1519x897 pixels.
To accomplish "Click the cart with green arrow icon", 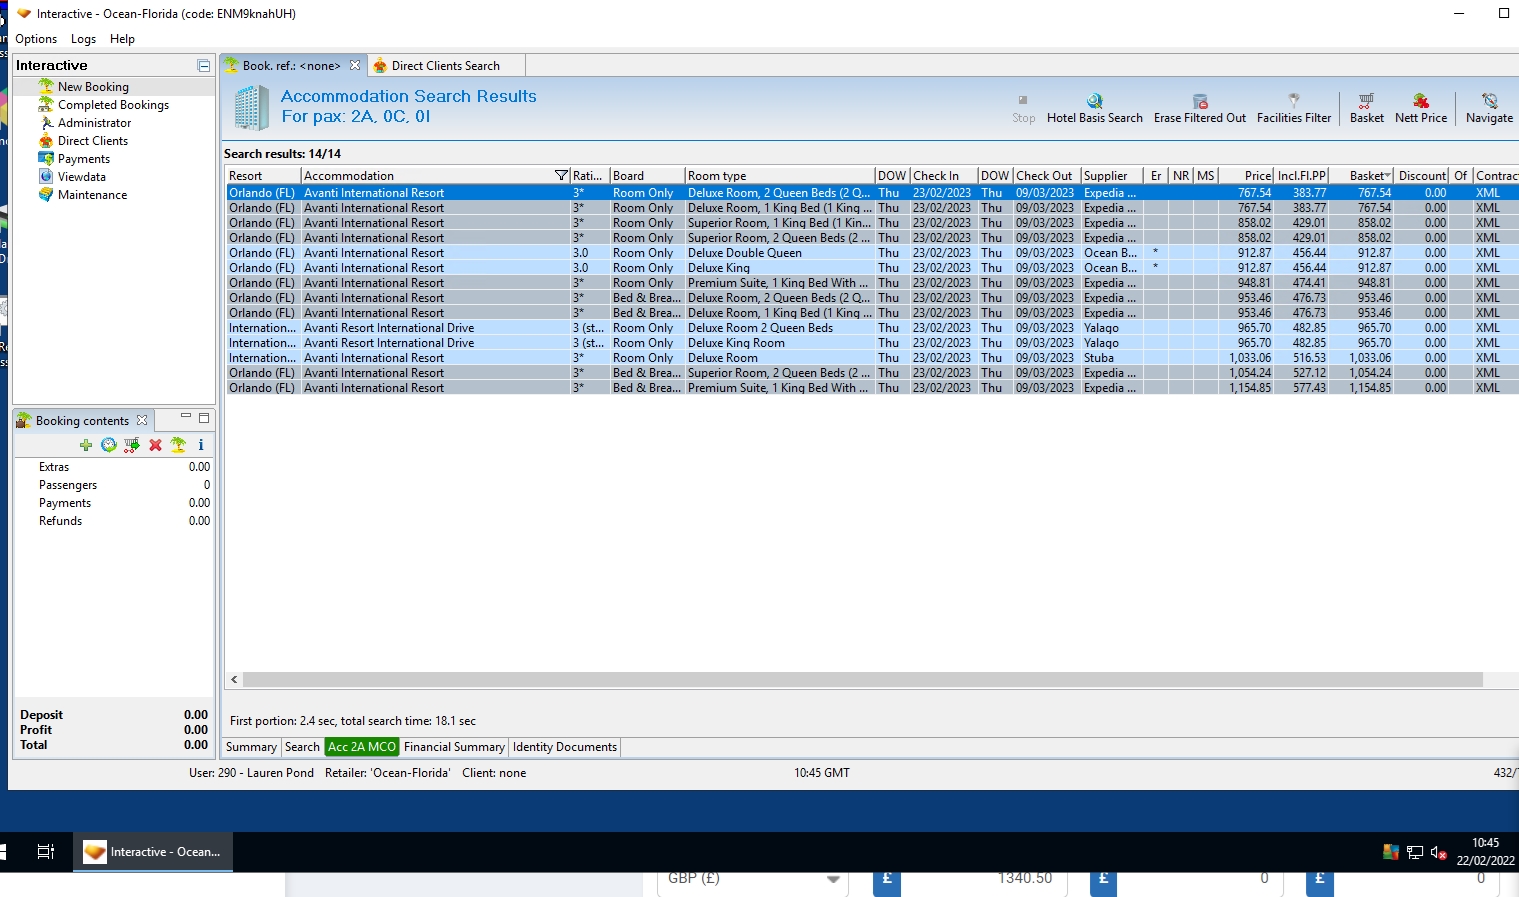I will click(132, 445).
